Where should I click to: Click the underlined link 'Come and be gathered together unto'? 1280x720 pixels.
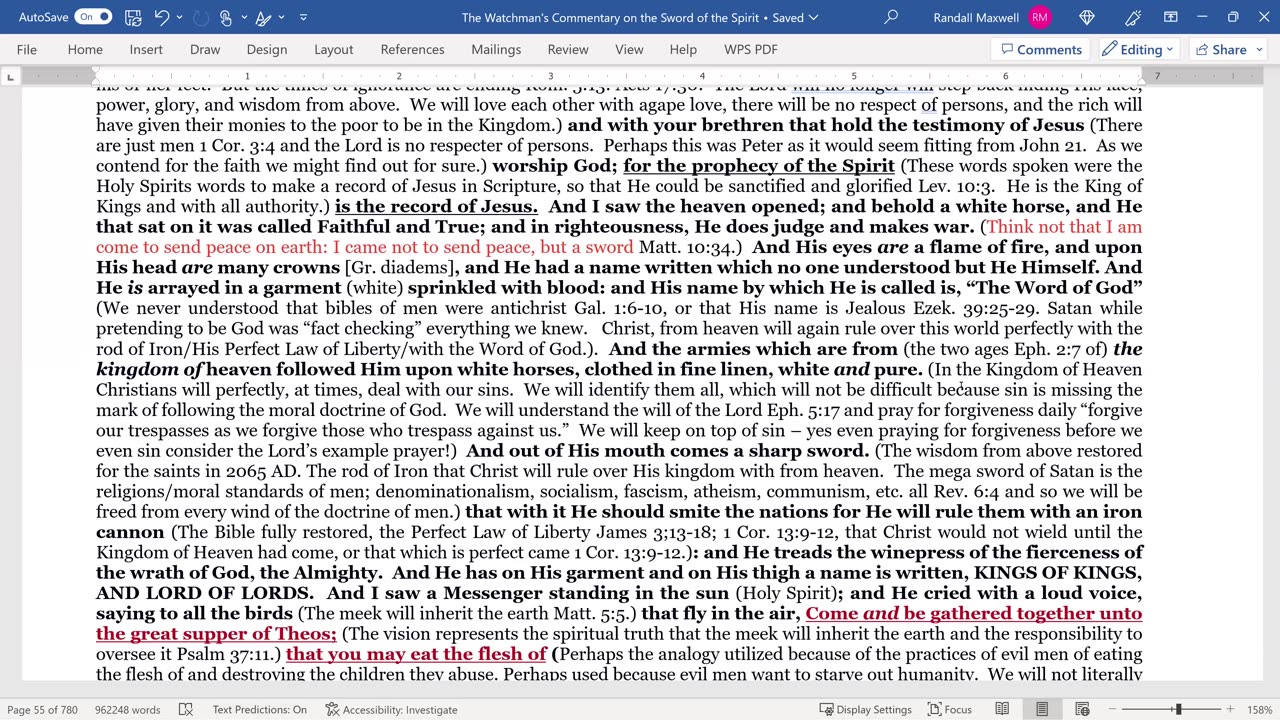coord(973,613)
